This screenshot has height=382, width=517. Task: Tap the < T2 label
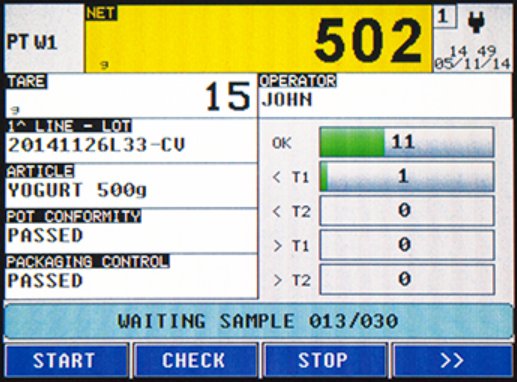(x=291, y=212)
